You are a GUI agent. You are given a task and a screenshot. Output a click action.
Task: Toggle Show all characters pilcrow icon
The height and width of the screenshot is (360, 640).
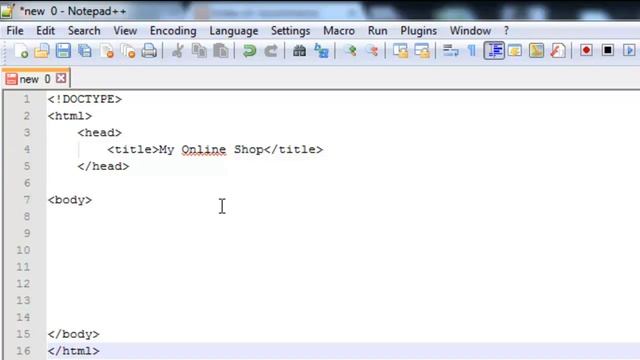tap(472, 51)
